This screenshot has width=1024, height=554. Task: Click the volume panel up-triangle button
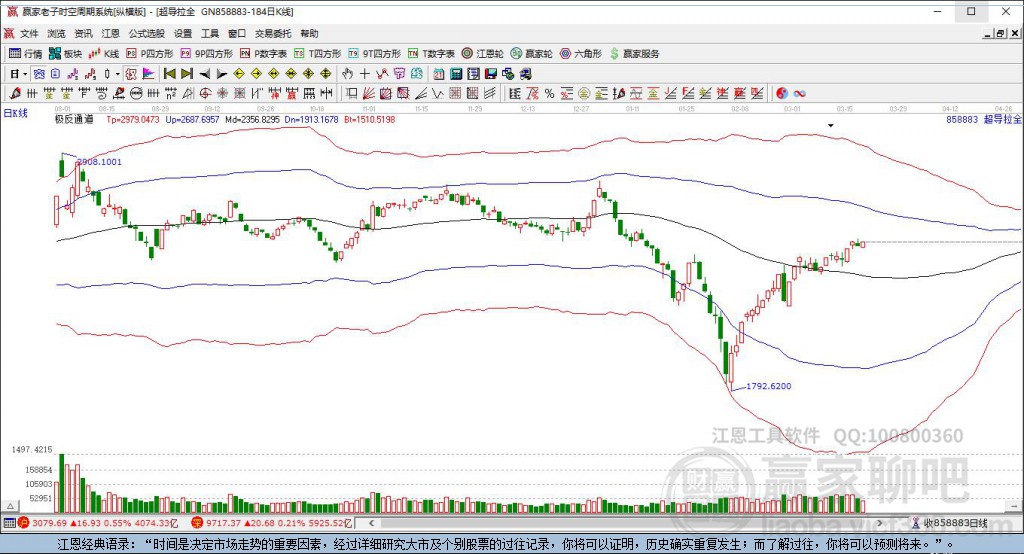(10, 506)
